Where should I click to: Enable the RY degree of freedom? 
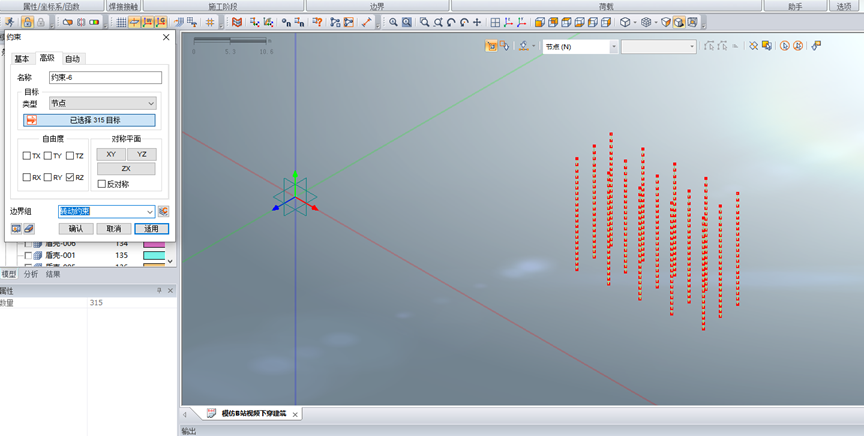(x=48, y=177)
